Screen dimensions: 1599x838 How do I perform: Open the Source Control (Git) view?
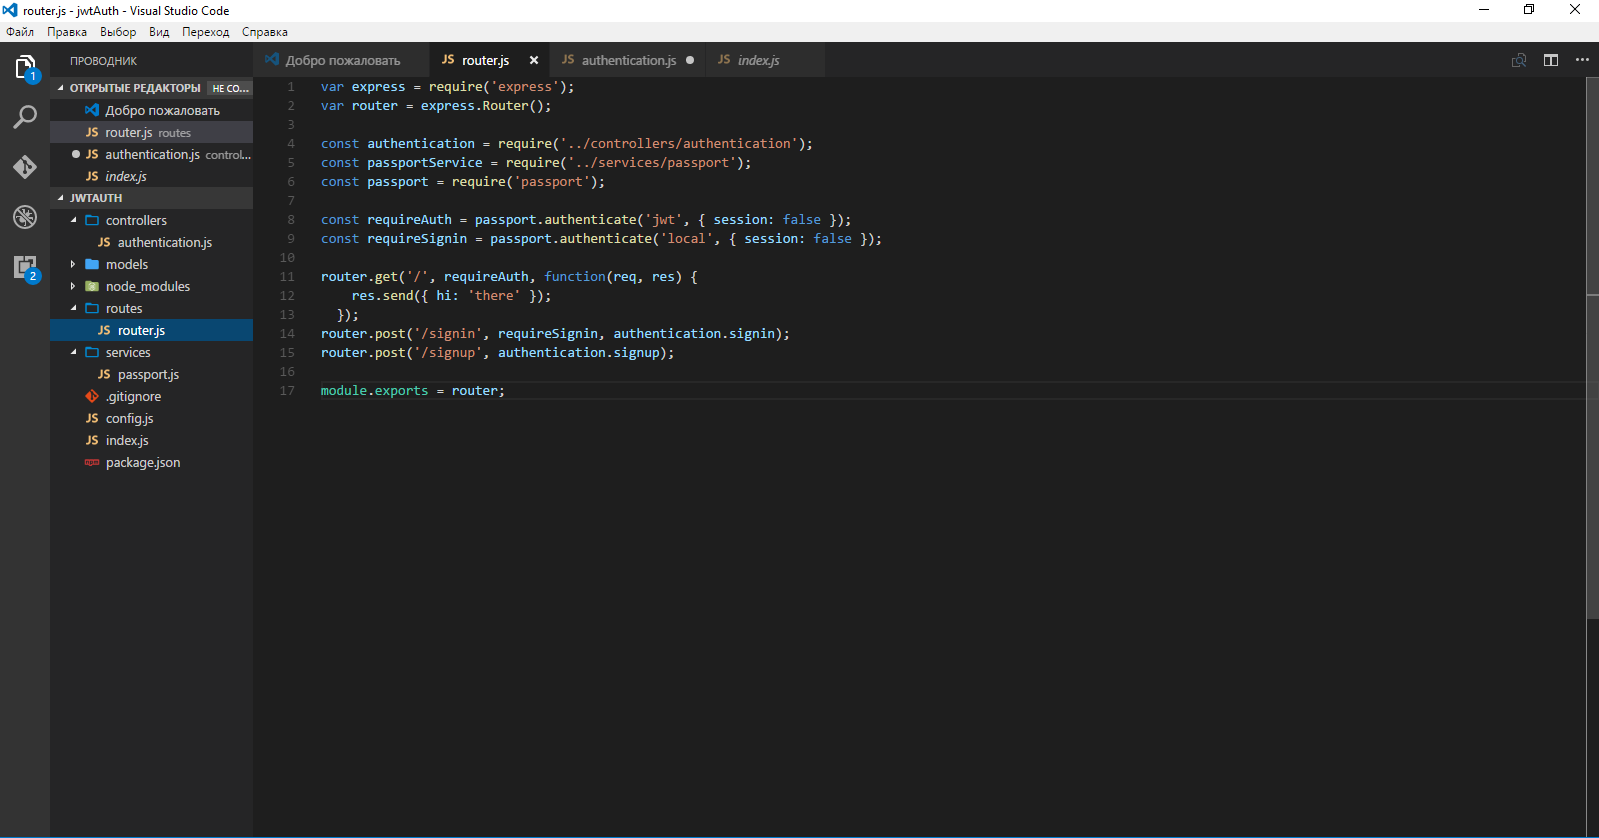[x=25, y=167]
